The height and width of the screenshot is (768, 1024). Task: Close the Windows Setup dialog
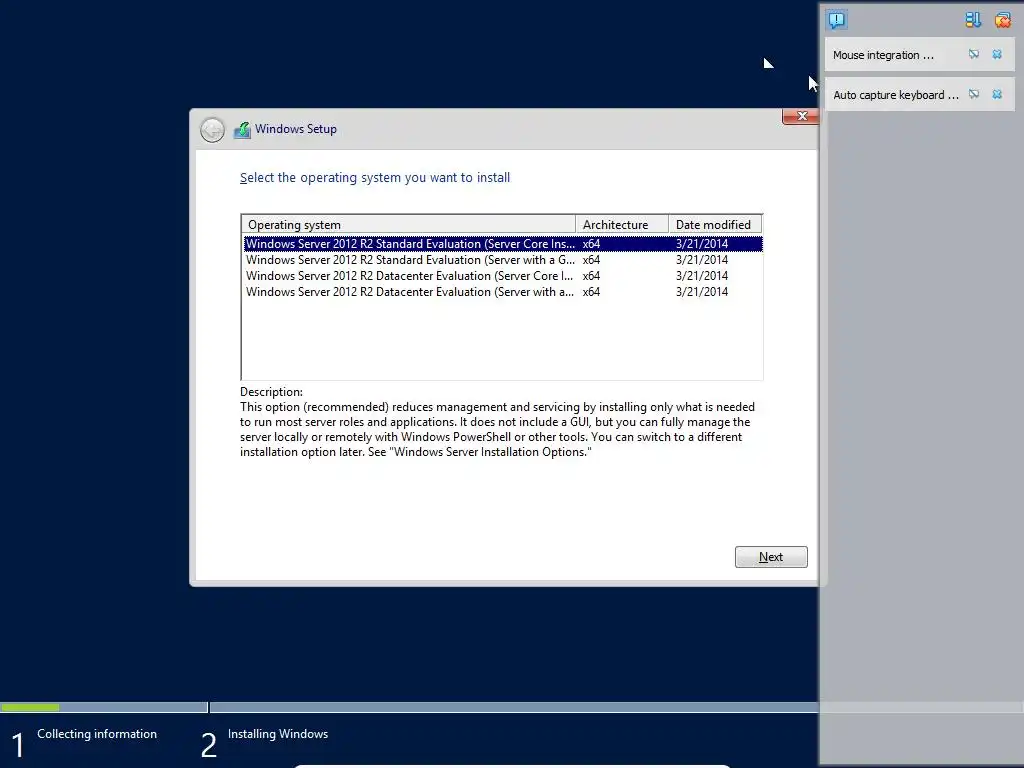(801, 116)
